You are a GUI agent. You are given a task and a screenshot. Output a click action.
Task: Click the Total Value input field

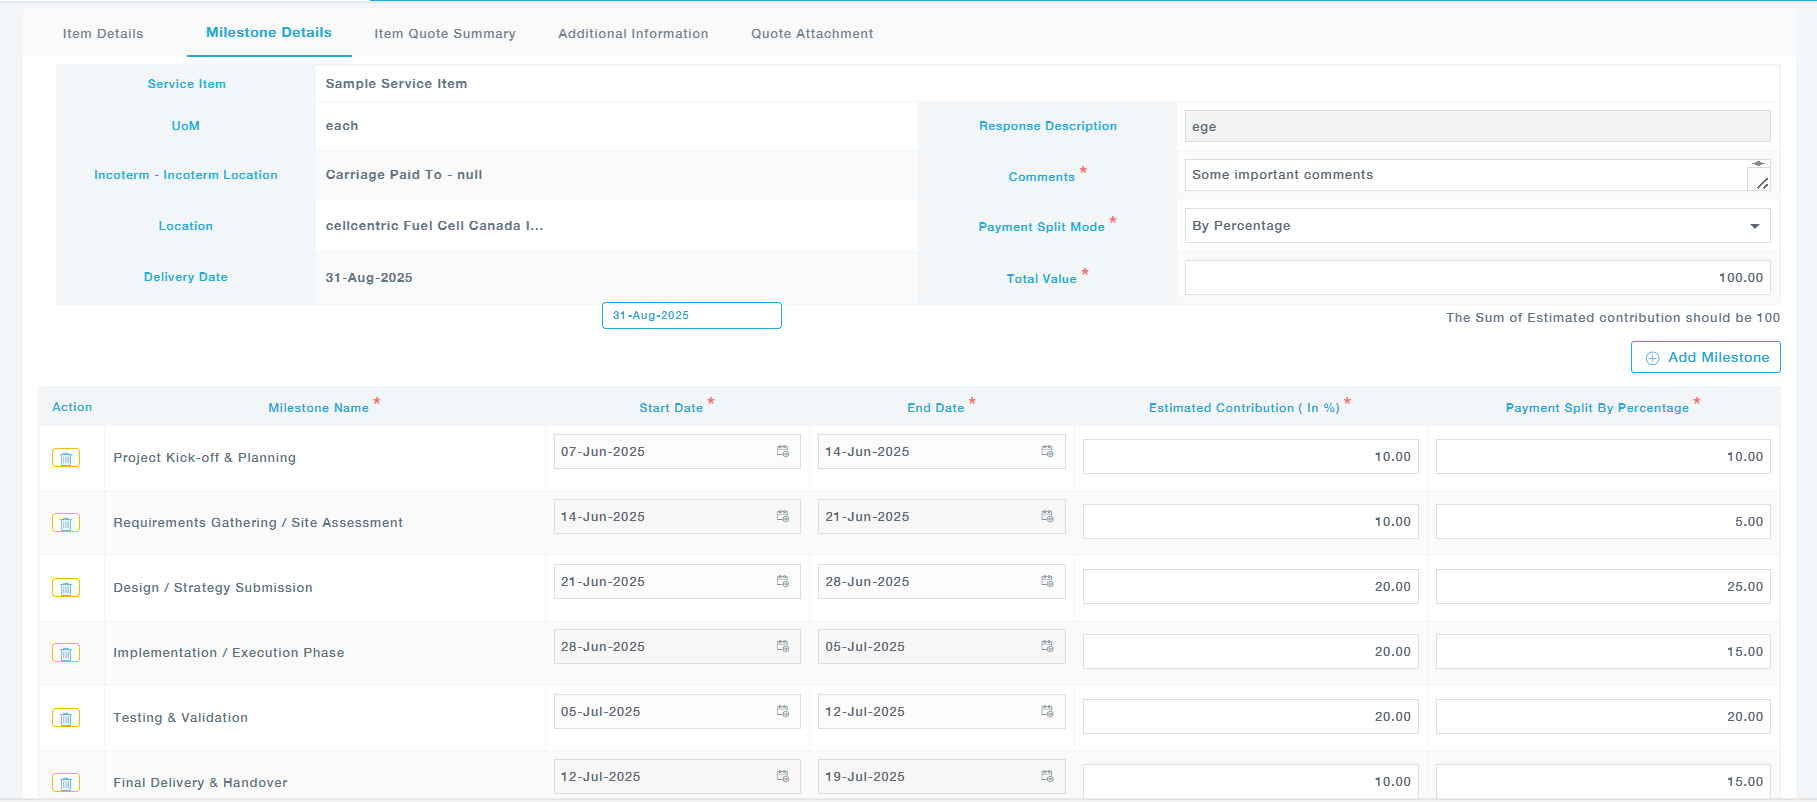pos(1476,278)
